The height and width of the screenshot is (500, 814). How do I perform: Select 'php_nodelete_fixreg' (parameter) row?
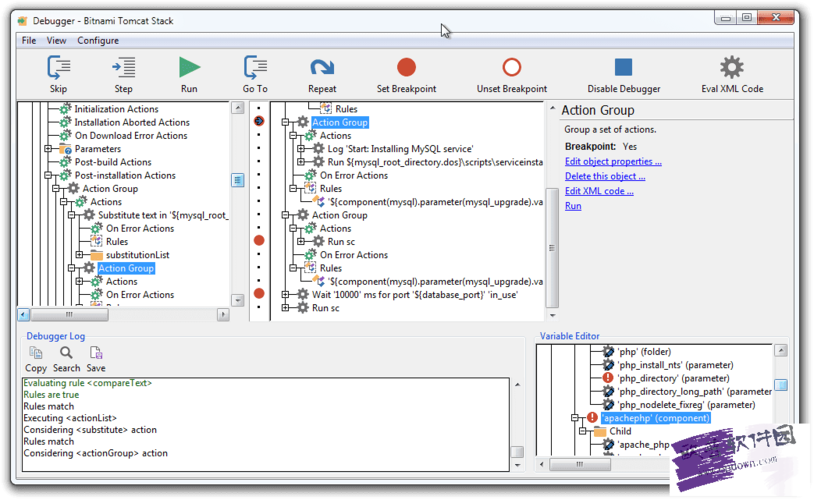[x=686, y=404]
